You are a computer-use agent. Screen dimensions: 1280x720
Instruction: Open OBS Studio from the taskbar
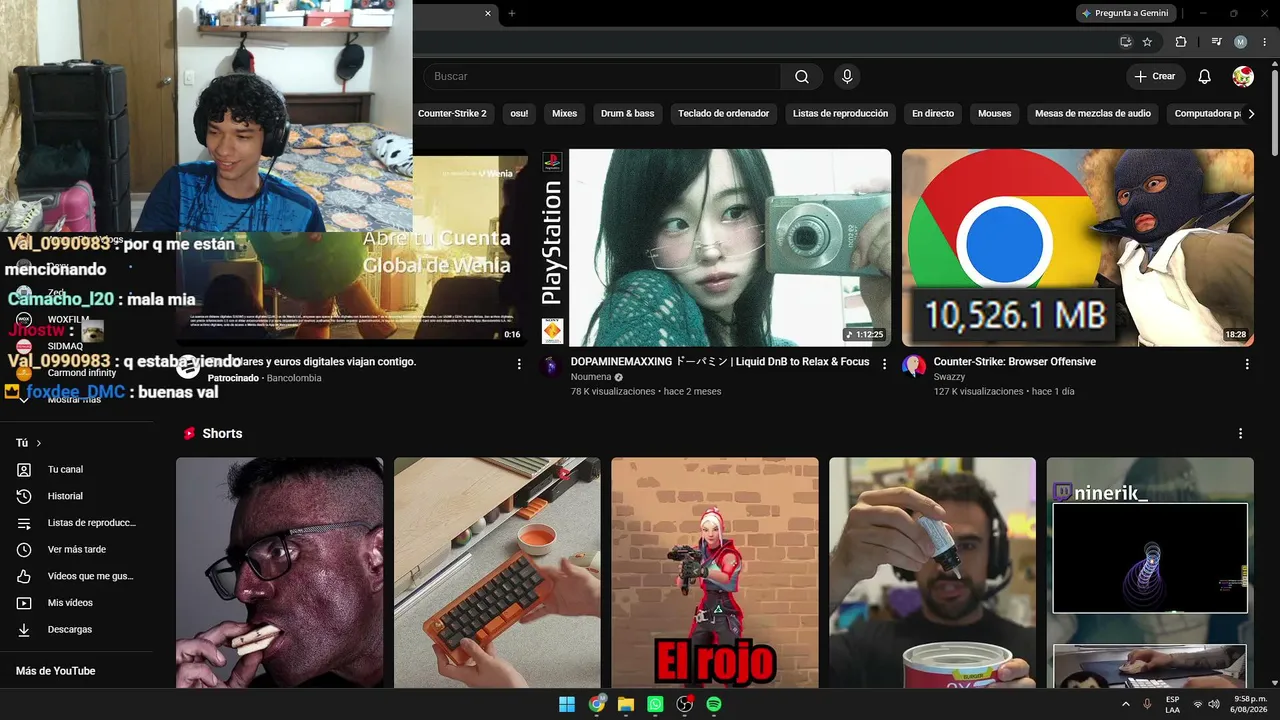(685, 704)
